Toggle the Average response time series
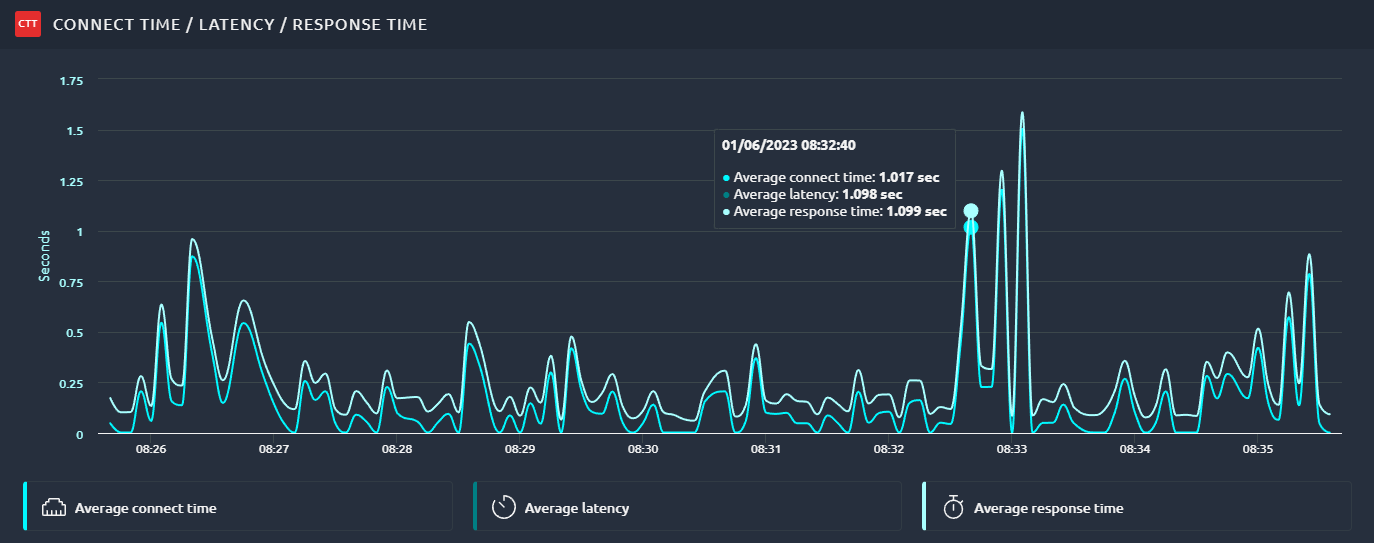This screenshot has width=1374, height=543. (x=1136, y=506)
